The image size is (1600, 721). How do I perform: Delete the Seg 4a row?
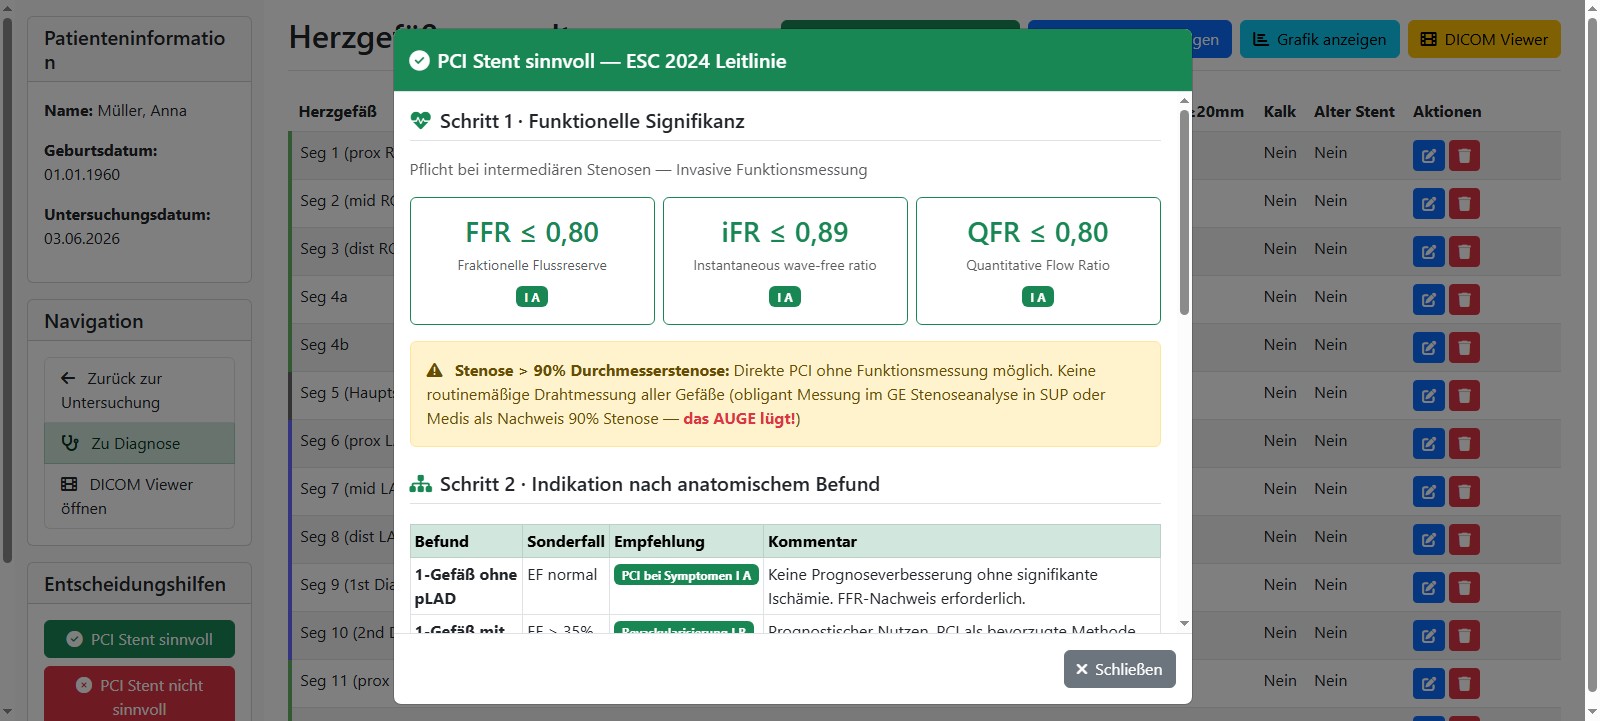[1464, 300]
